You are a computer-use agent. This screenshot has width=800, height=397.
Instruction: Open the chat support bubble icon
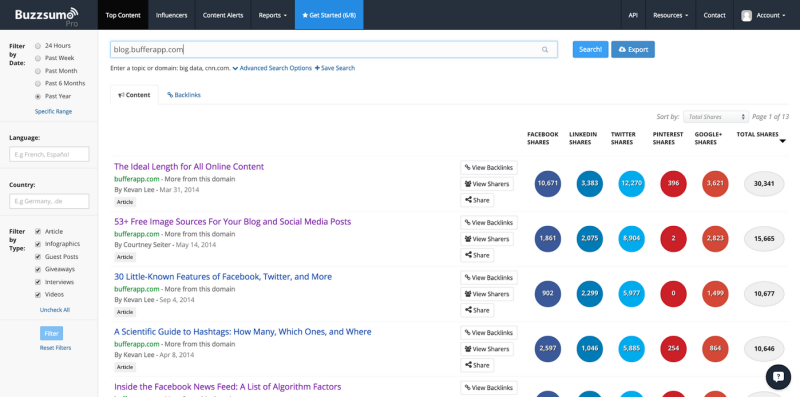point(778,377)
